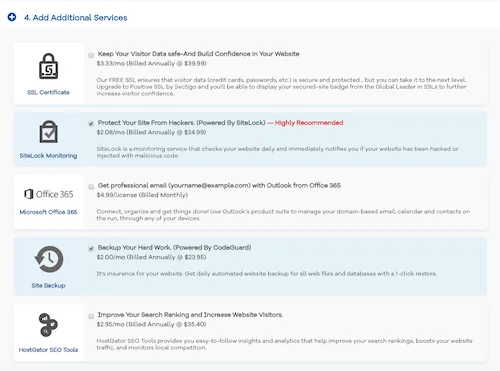Click 'Improve Your Search Ranking' title
This screenshot has height=371, width=500.
click(x=190, y=315)
